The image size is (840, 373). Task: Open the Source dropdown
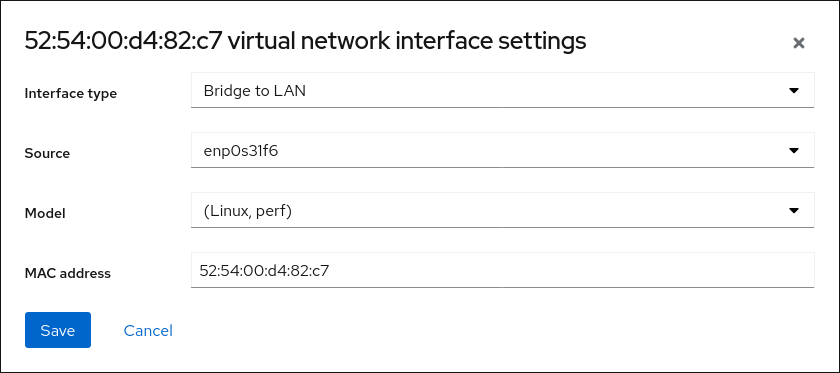[x=502, y=150]
